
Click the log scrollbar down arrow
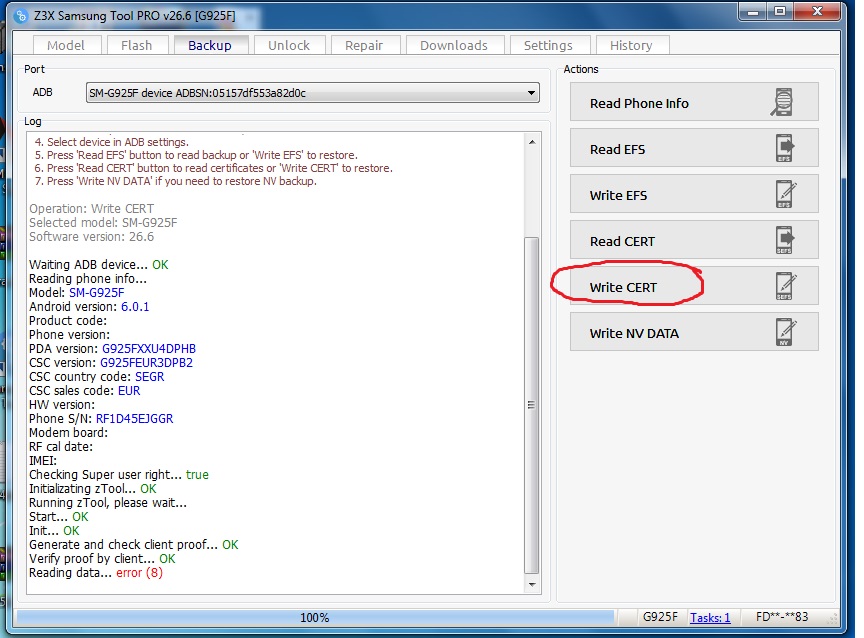(x=532, y=585)
